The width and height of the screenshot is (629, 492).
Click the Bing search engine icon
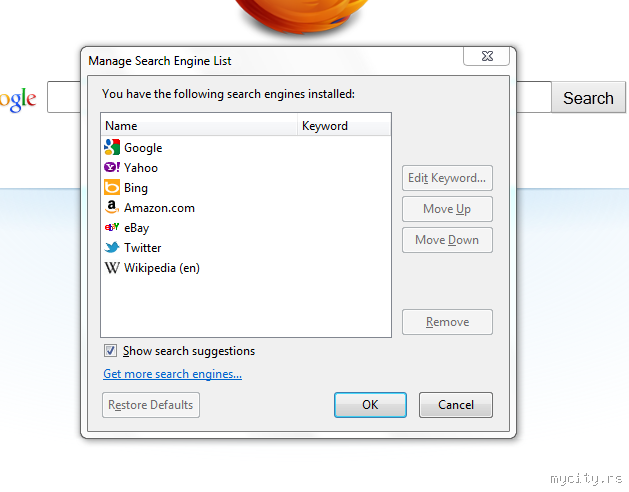click(112, 187)
